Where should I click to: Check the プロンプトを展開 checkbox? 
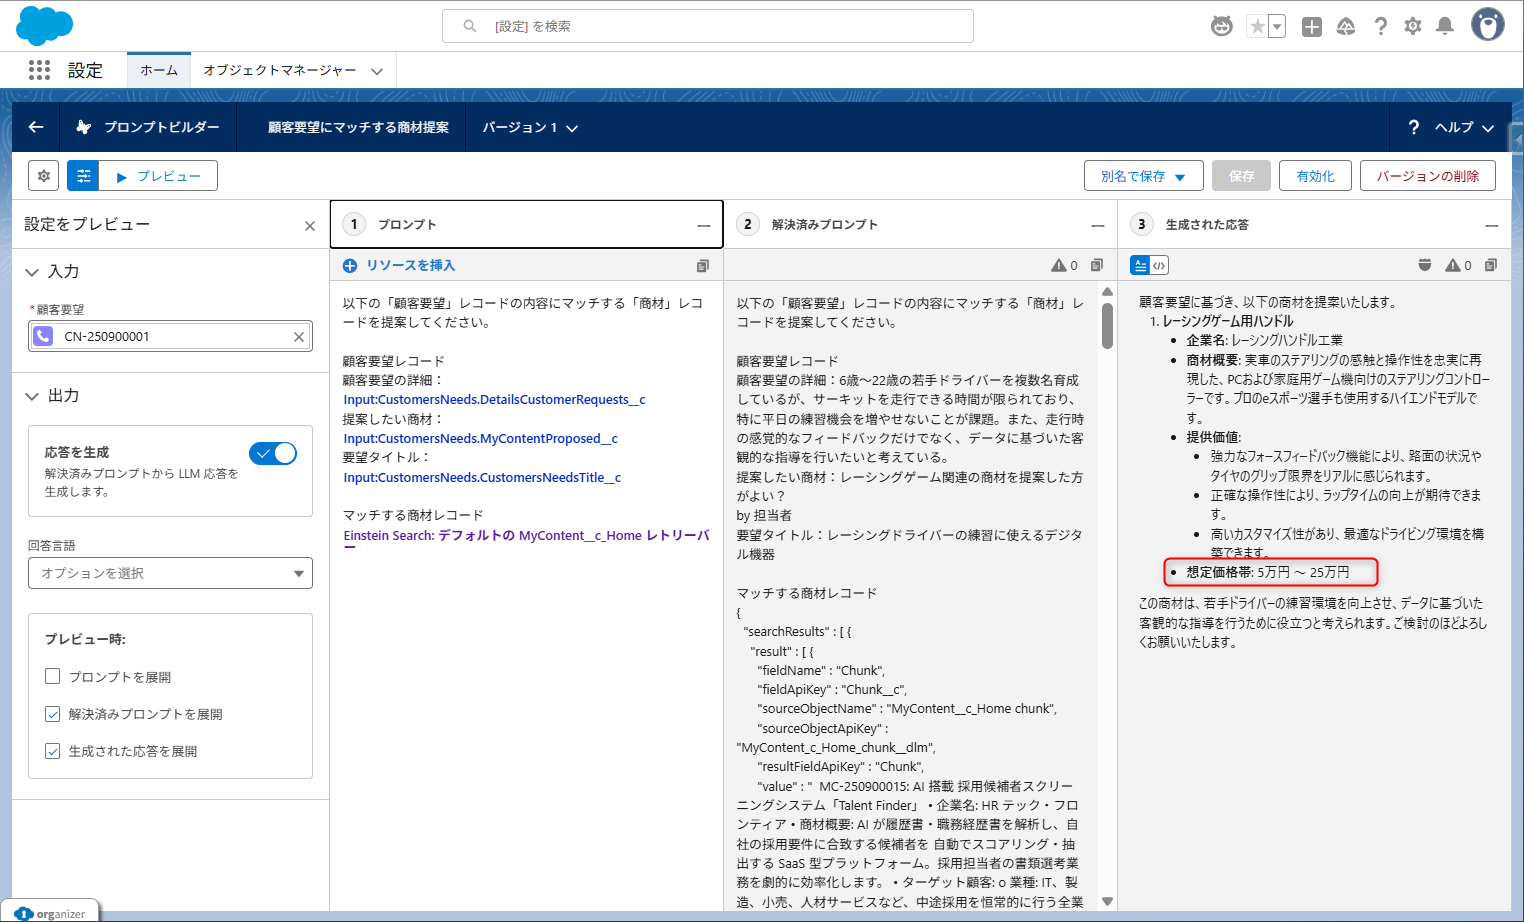coord(53,677)
